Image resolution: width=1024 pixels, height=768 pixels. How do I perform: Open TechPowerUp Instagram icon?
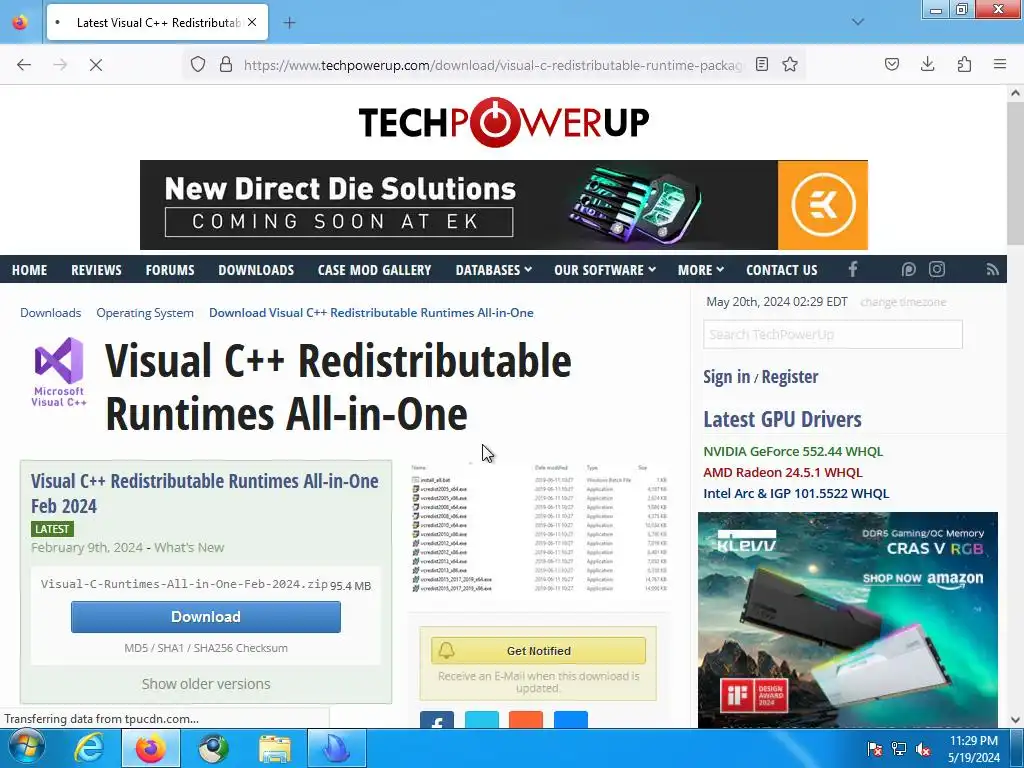point(936,269)
